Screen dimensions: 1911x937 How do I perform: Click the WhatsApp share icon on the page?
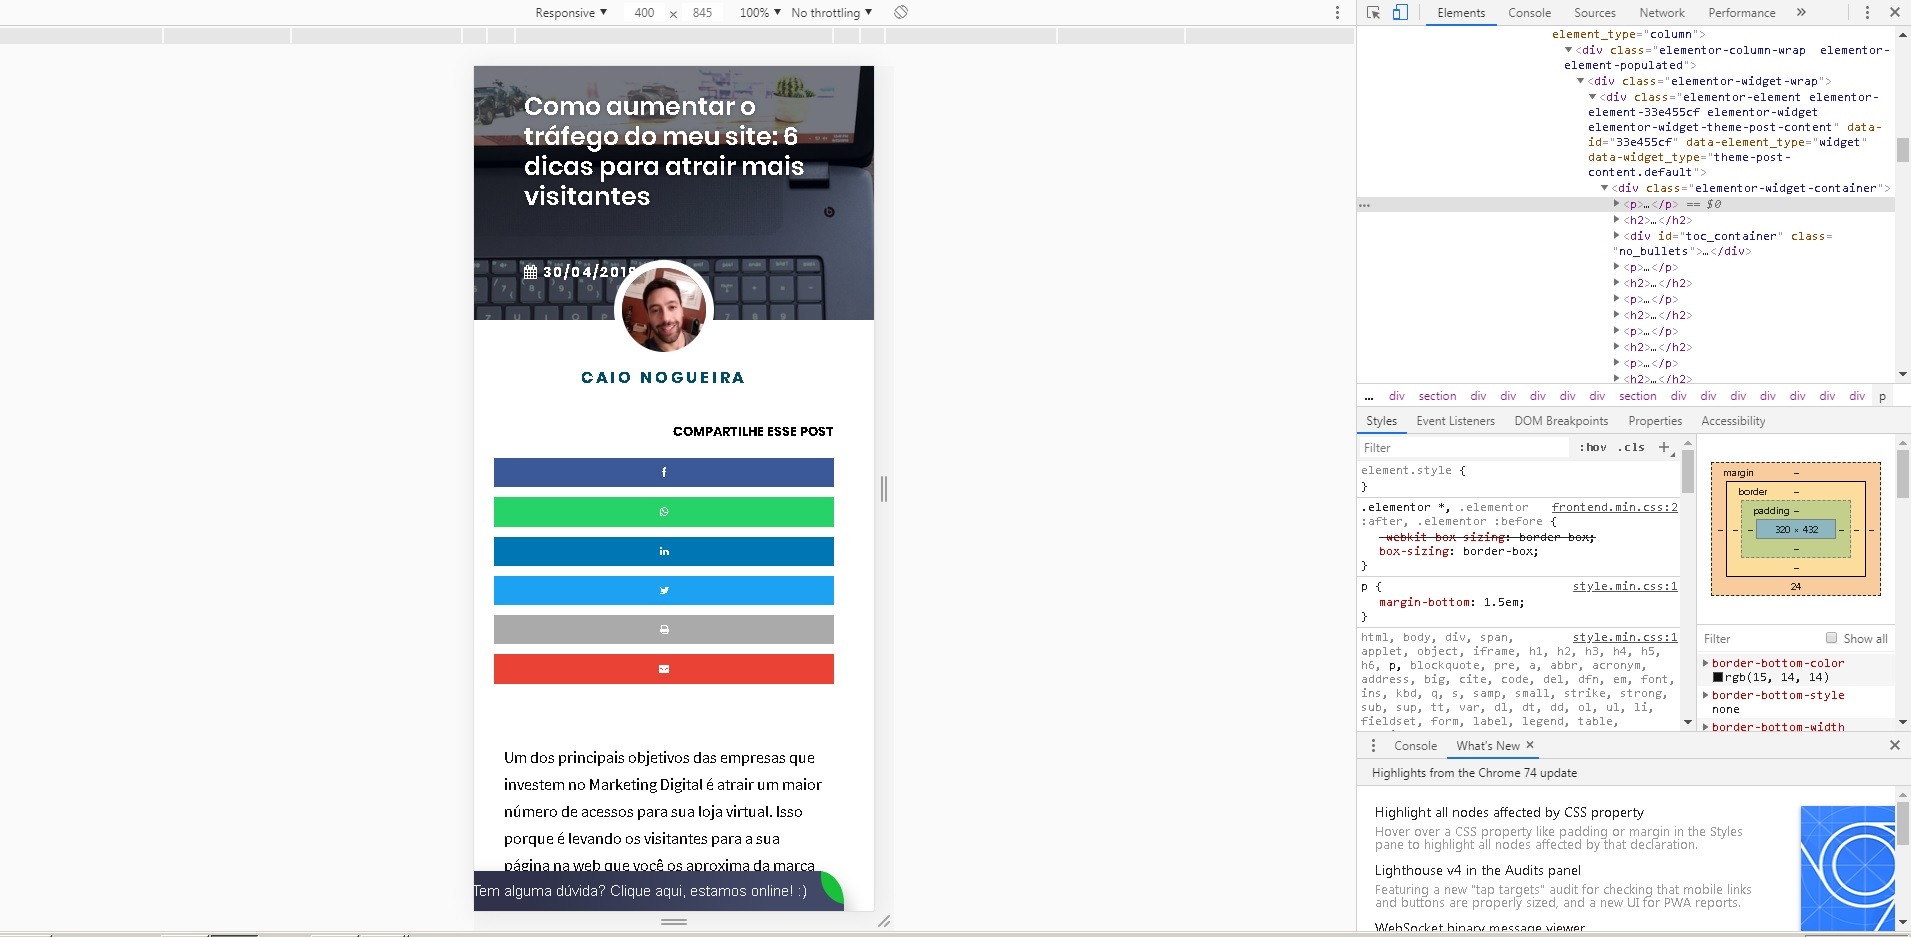pyautogui.click(x=663, y=511)
